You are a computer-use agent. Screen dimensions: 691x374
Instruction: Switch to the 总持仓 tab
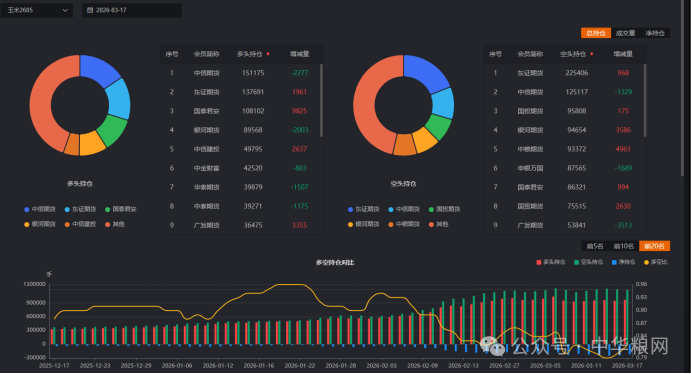[596, 33]
